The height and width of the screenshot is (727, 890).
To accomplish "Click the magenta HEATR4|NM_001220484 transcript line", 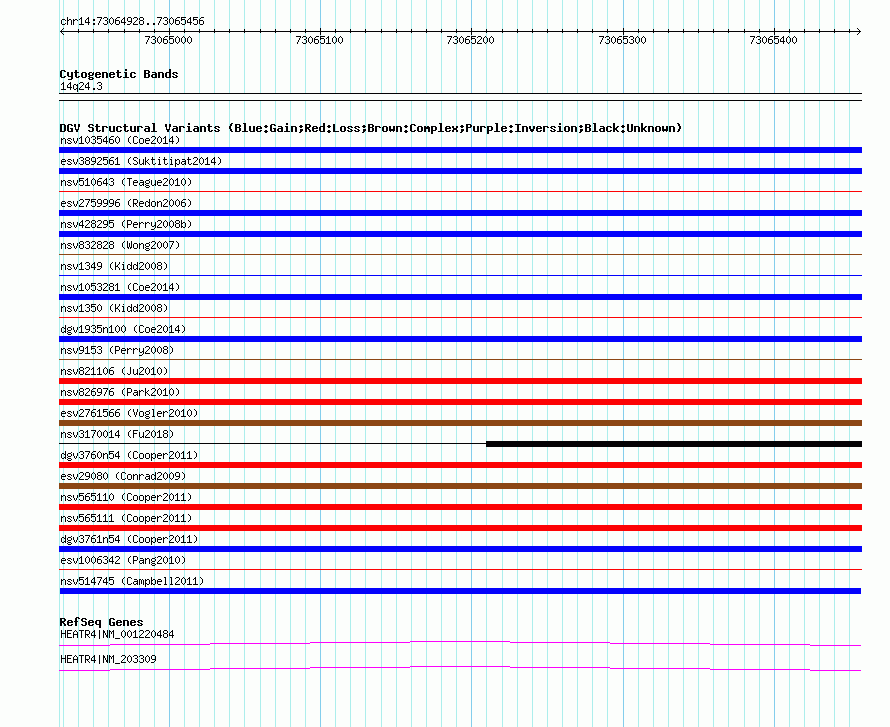I will (x=460, y=643).
